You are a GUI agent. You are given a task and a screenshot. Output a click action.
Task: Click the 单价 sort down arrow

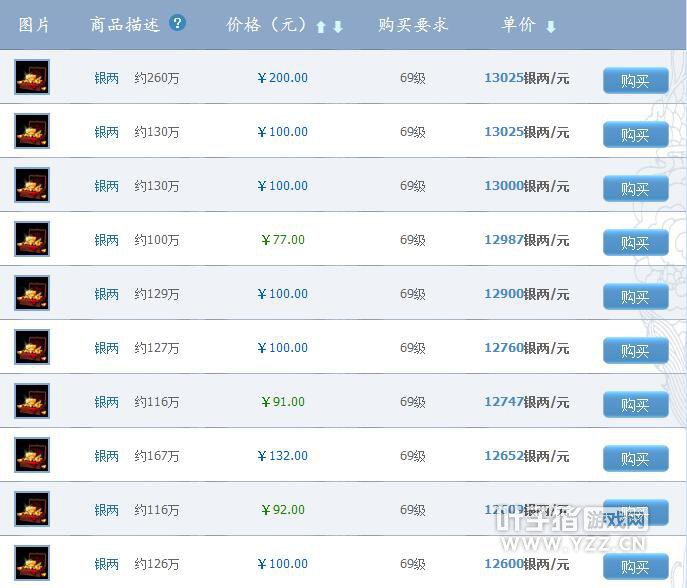[551, 27]
